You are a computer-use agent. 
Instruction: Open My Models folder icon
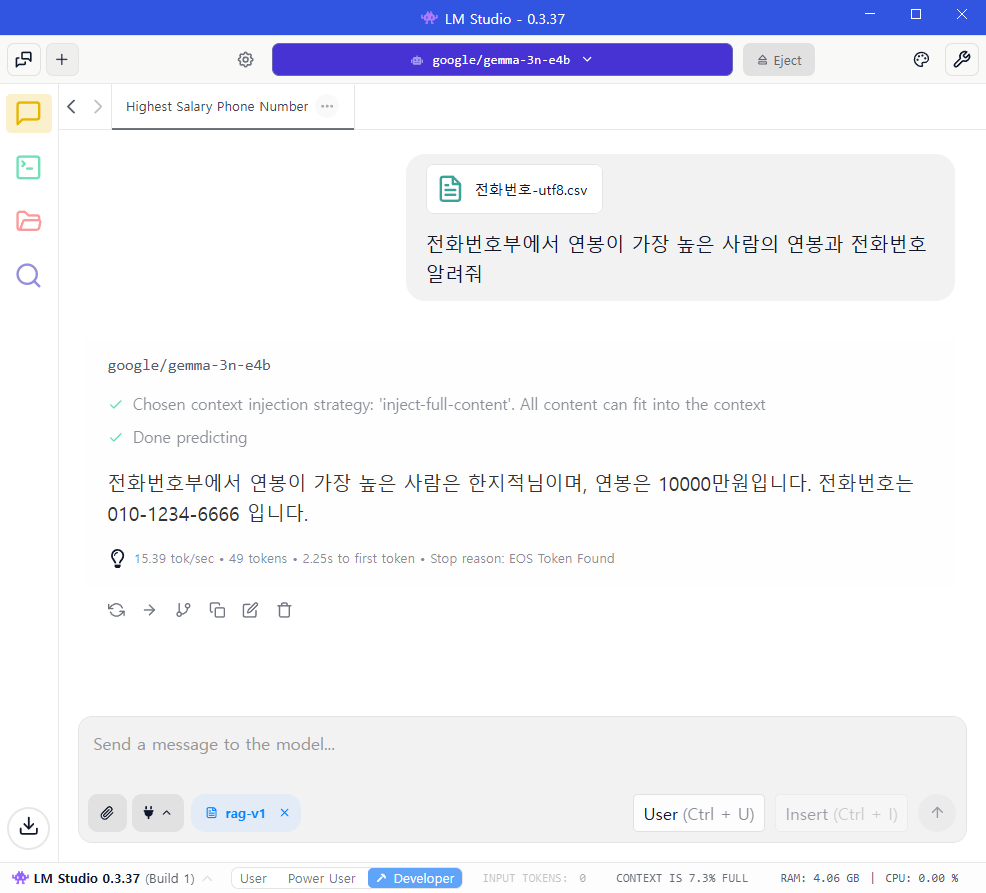coord(29,221)
